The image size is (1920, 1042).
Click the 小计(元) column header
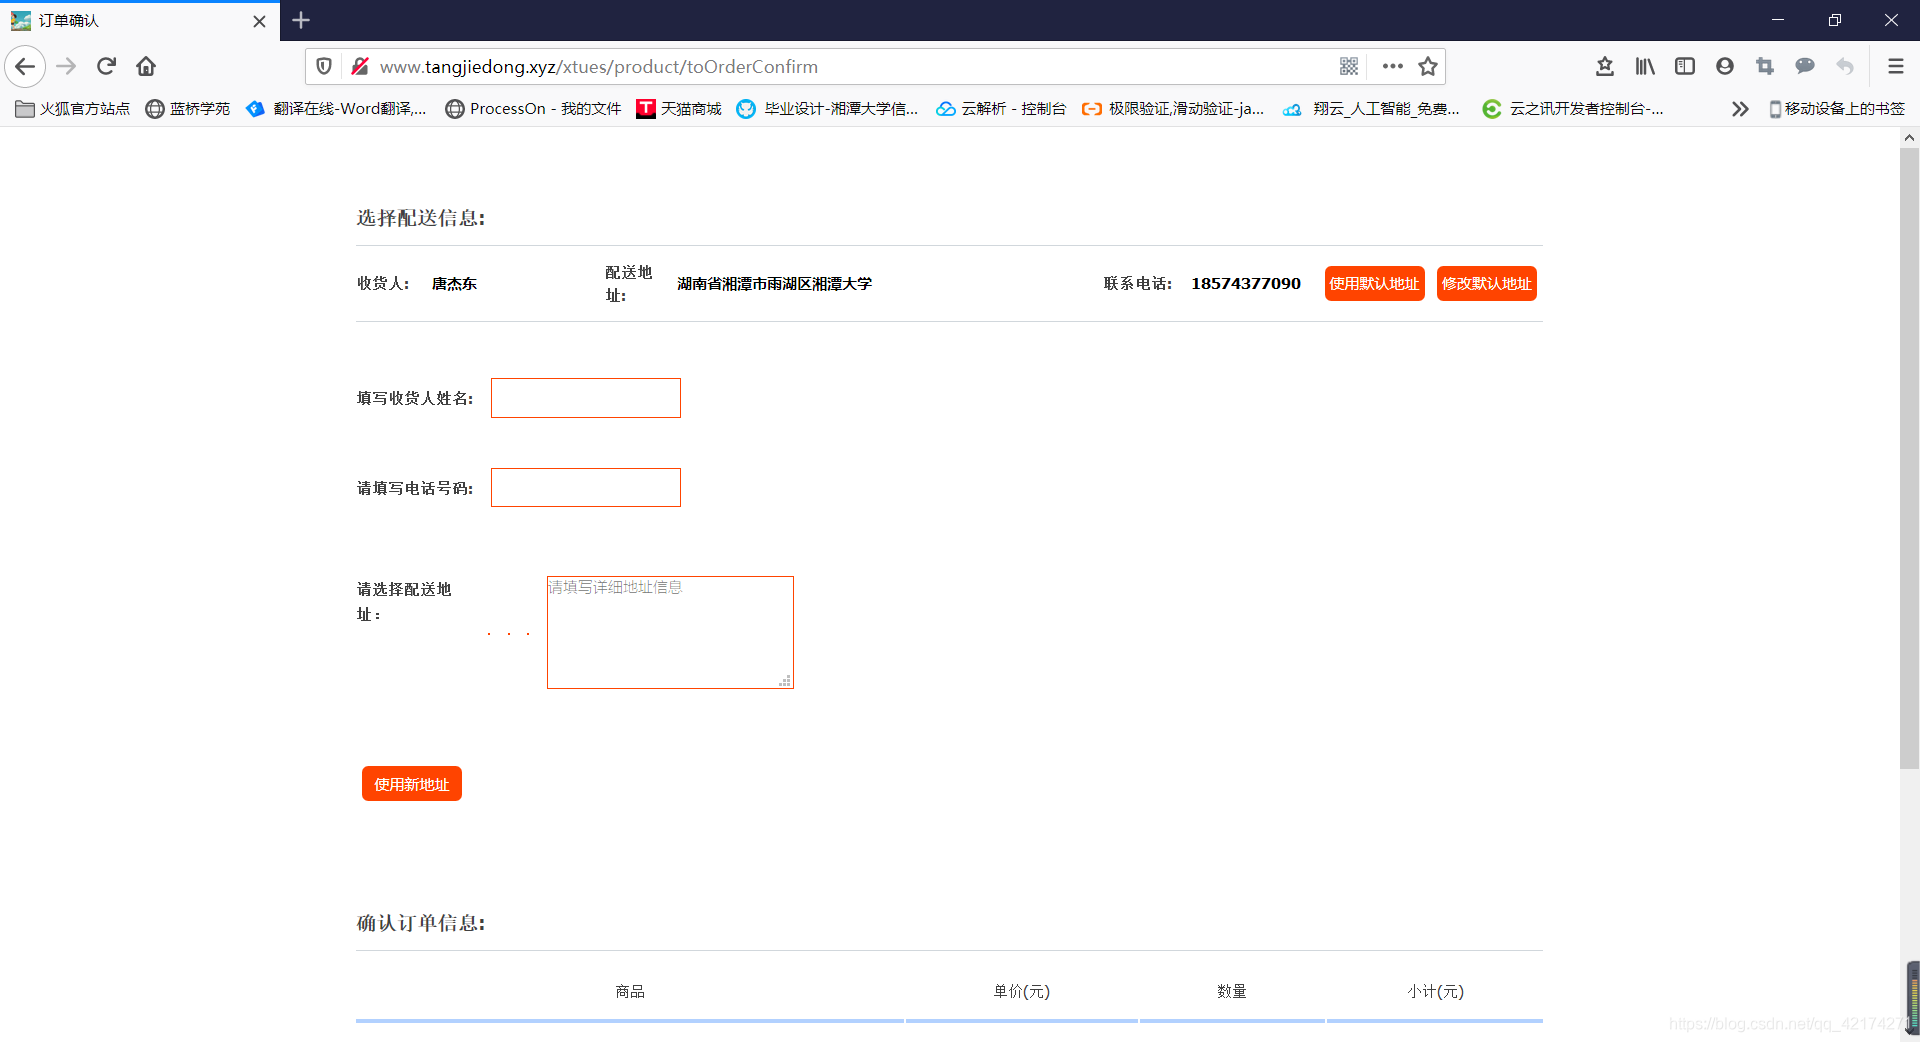[1435, 991]
